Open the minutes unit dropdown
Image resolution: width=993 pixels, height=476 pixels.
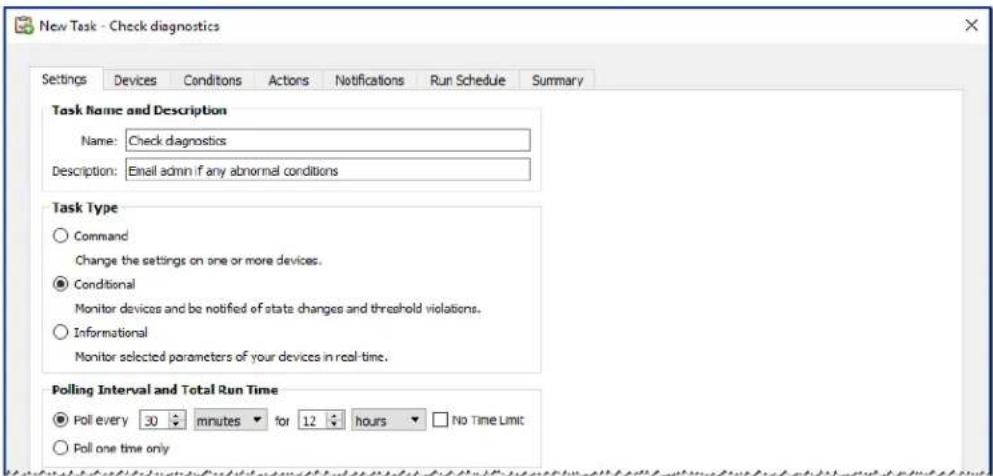(x=231, y=420)
